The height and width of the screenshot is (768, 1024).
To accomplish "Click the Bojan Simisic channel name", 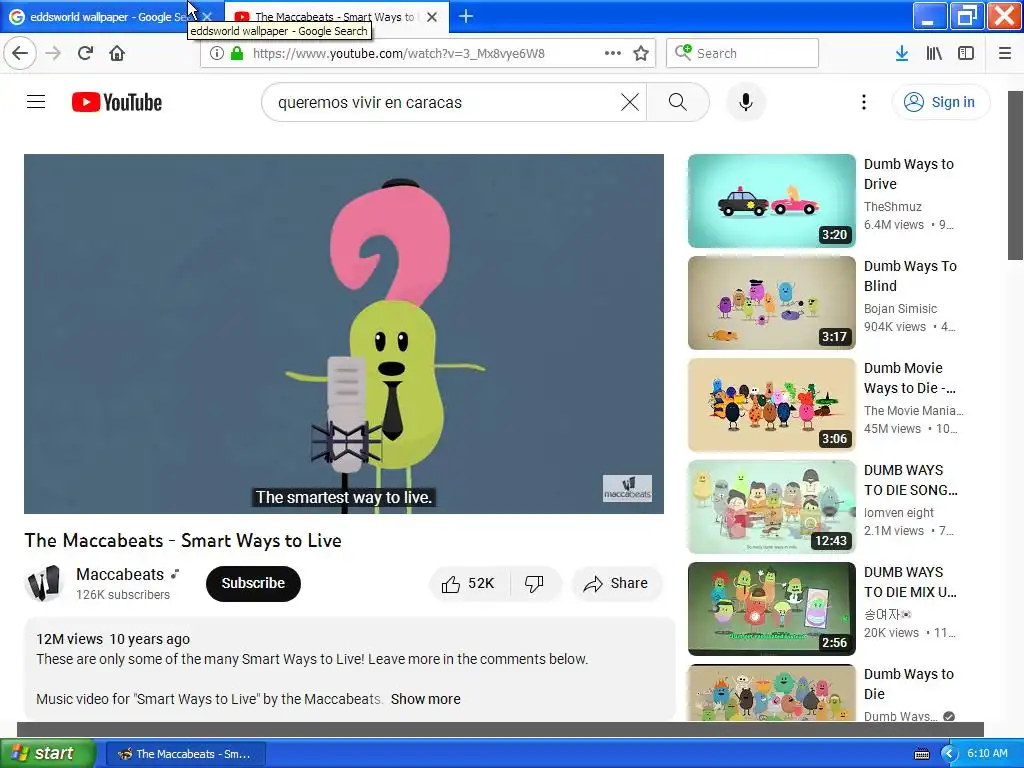I will point(901,308).
